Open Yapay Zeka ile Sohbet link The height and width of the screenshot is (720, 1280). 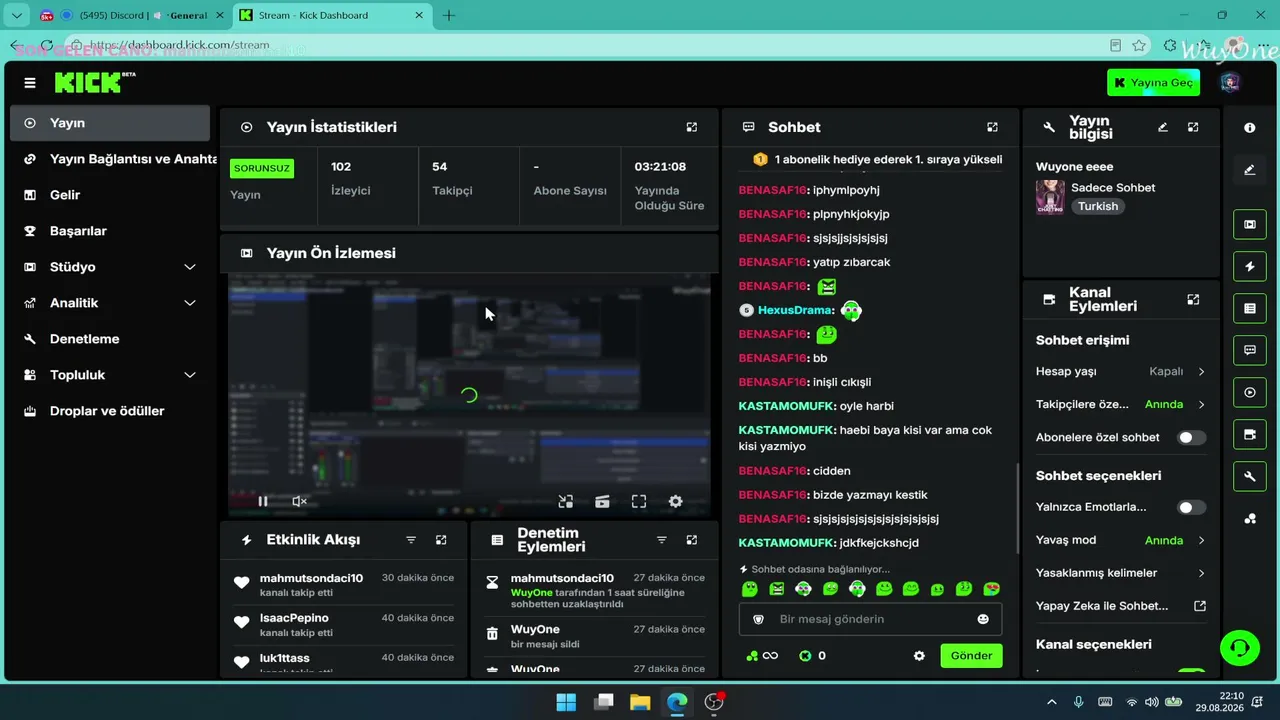(1121, 606)
